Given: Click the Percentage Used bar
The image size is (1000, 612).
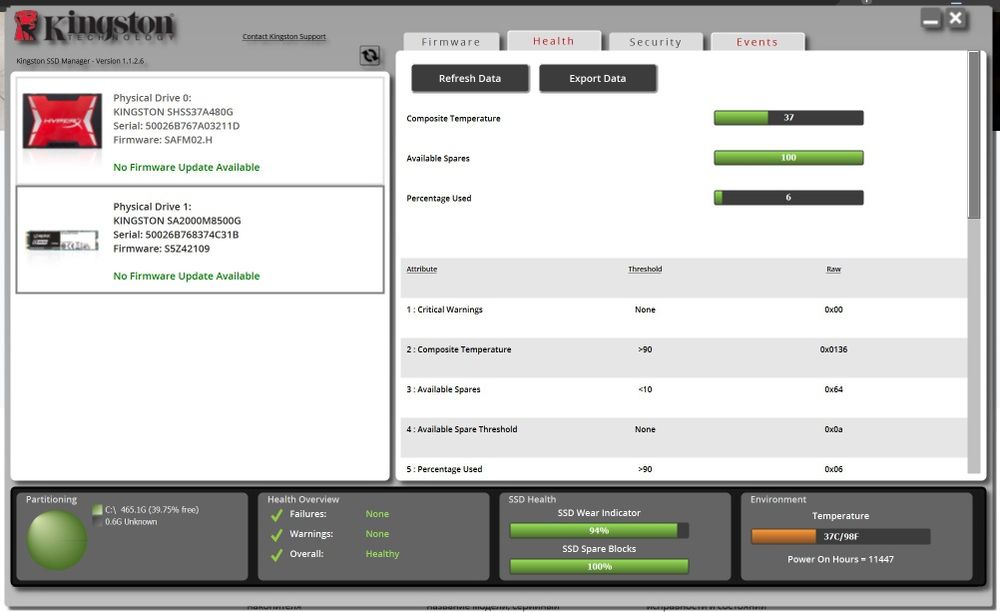Looking at the screenshot, I should (x=788, y=198).
